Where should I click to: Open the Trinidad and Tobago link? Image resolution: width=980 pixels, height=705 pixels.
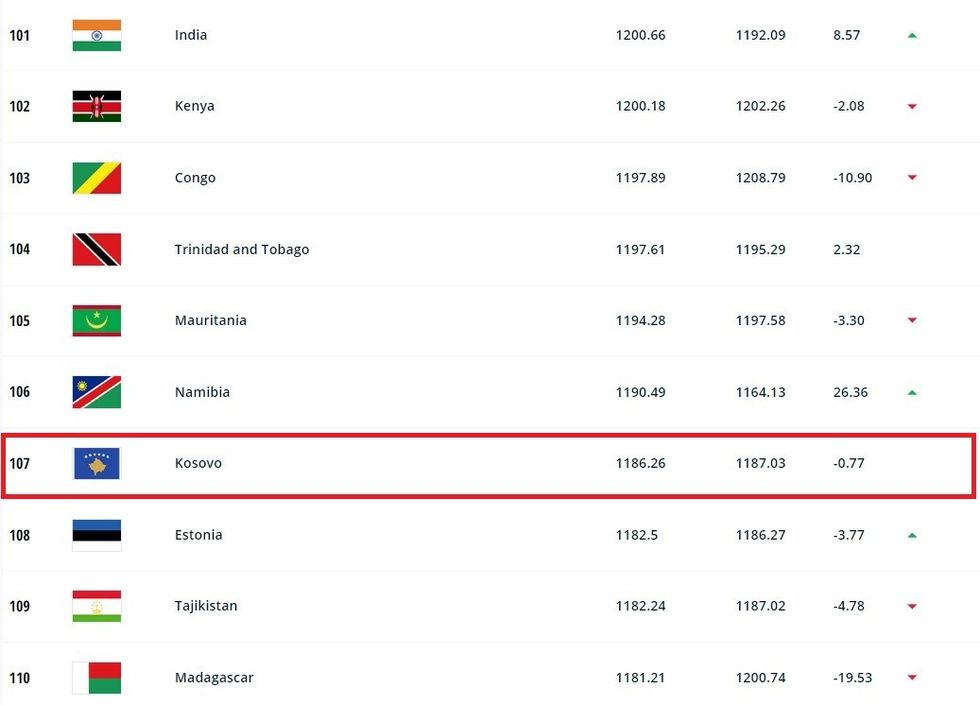pyautogui.click(x=242, y=249)
